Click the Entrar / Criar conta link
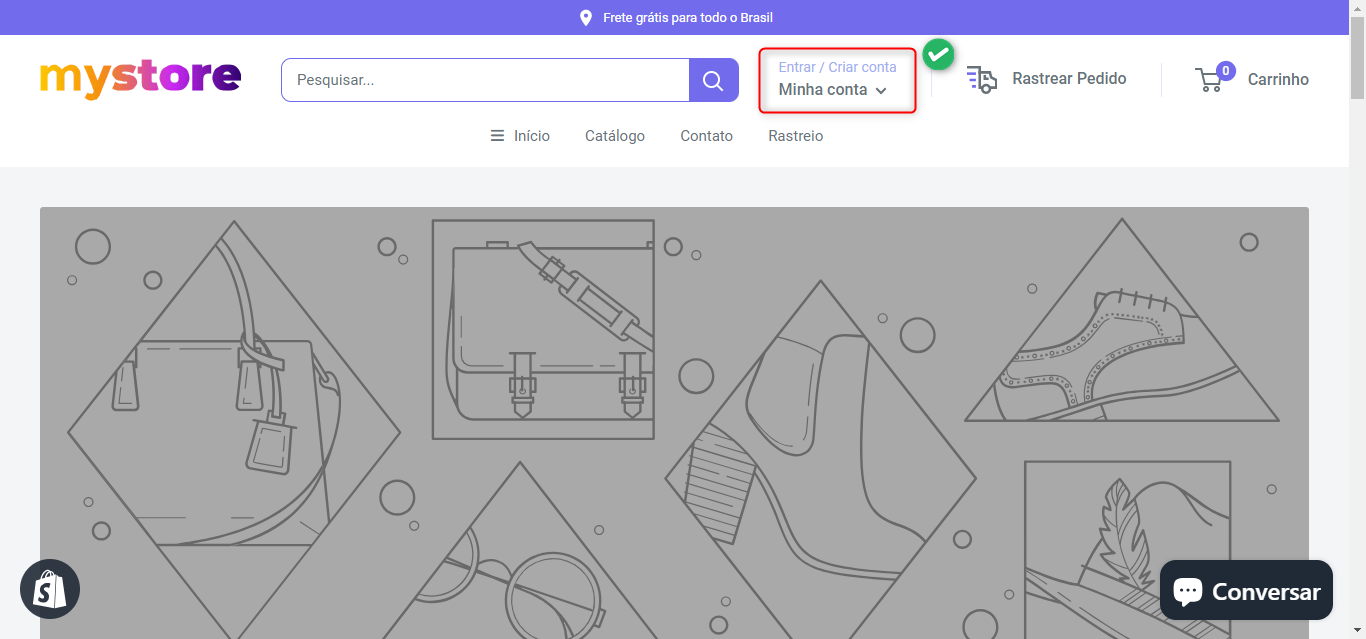 837,67
